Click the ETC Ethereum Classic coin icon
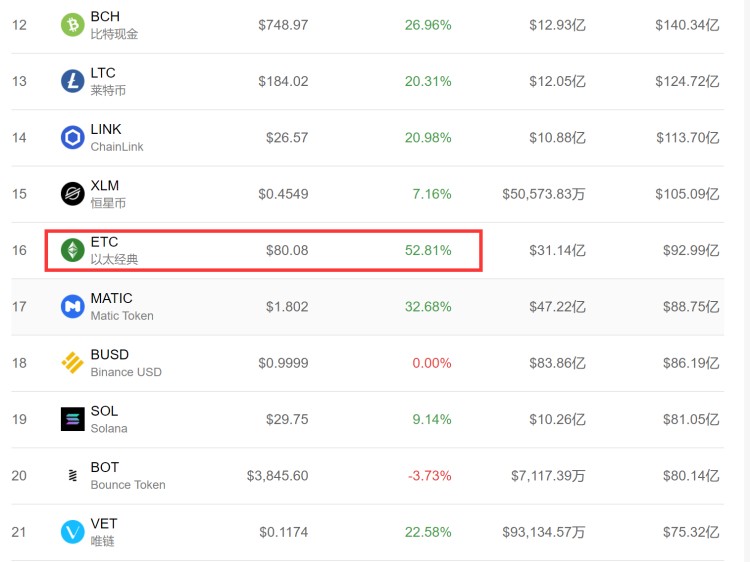This screenshot has height=562, width=750. (73, 250)
